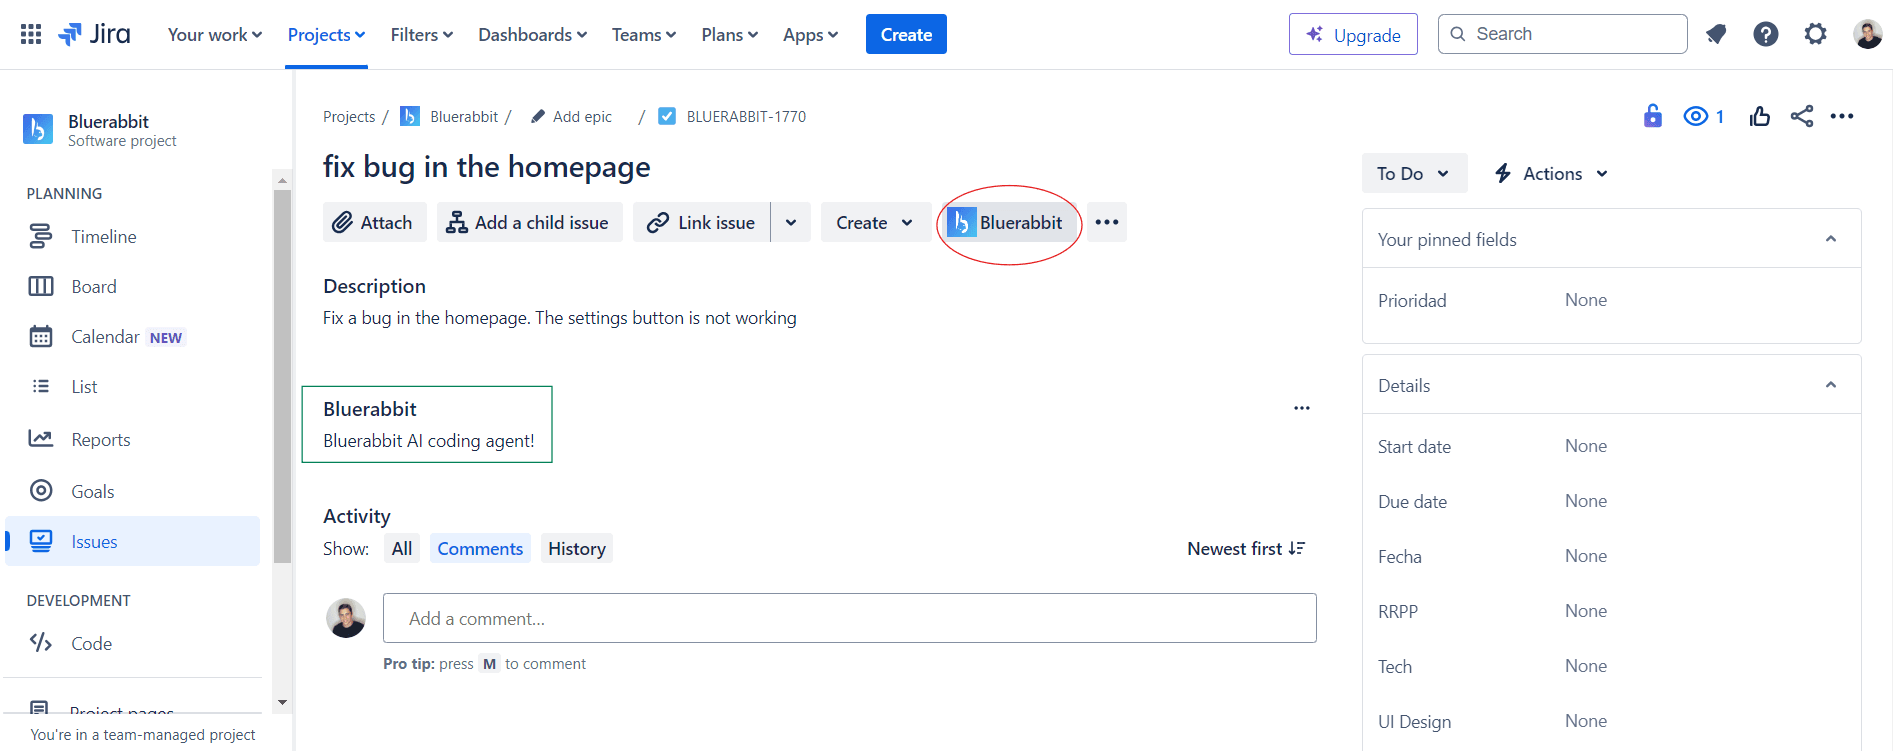Click the notifications bell icon
Image resolution: width=1893 pixels, height=751 pixels.
click(1716, 34)
